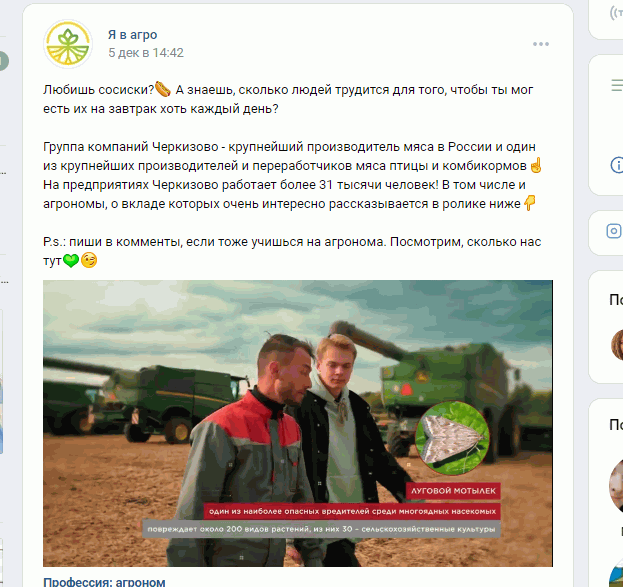Viewport: 623px width, 587px height.
Task: Click the broadcast icon at the top right
Action: coord(616,14)
